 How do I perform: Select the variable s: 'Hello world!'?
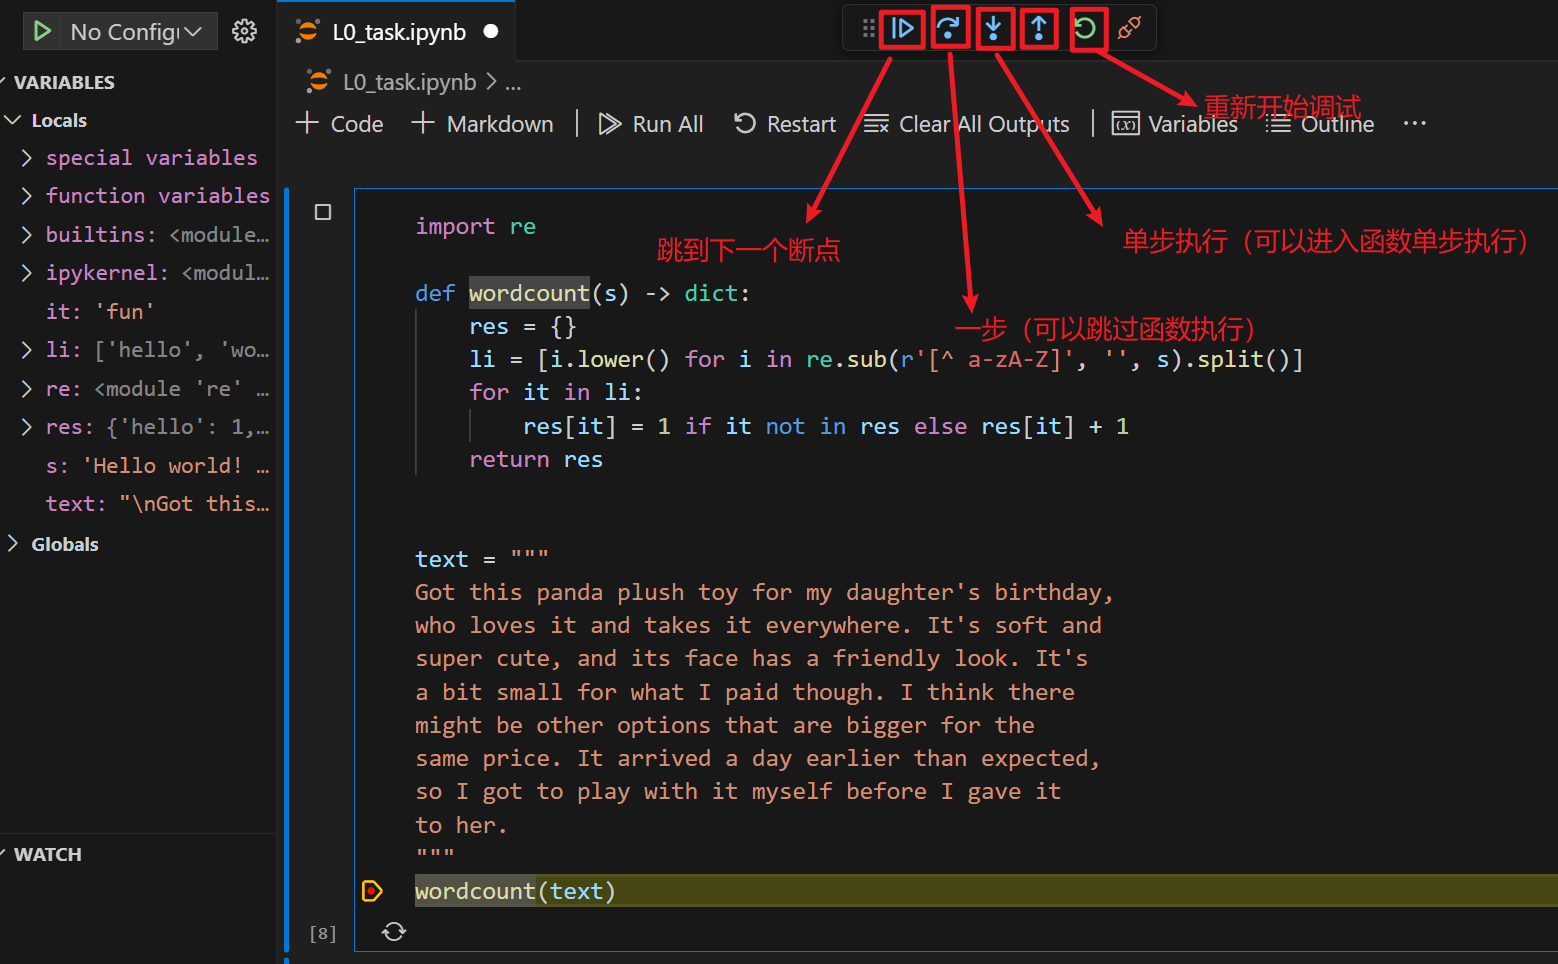click(138, 466)
